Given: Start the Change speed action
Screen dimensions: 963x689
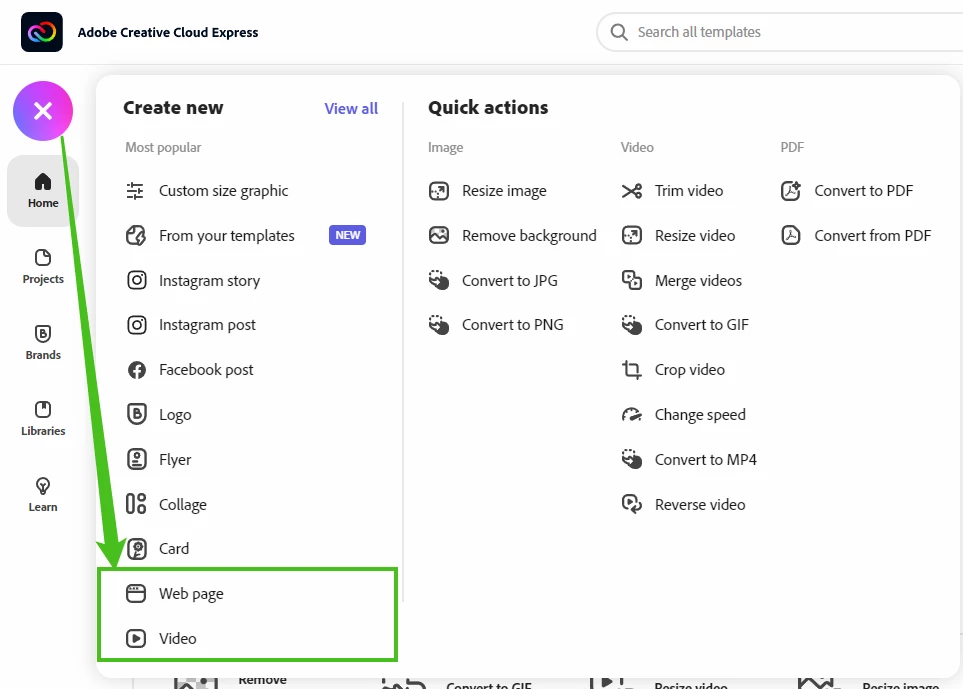Looking at the screenshot, I should [700, 415].
